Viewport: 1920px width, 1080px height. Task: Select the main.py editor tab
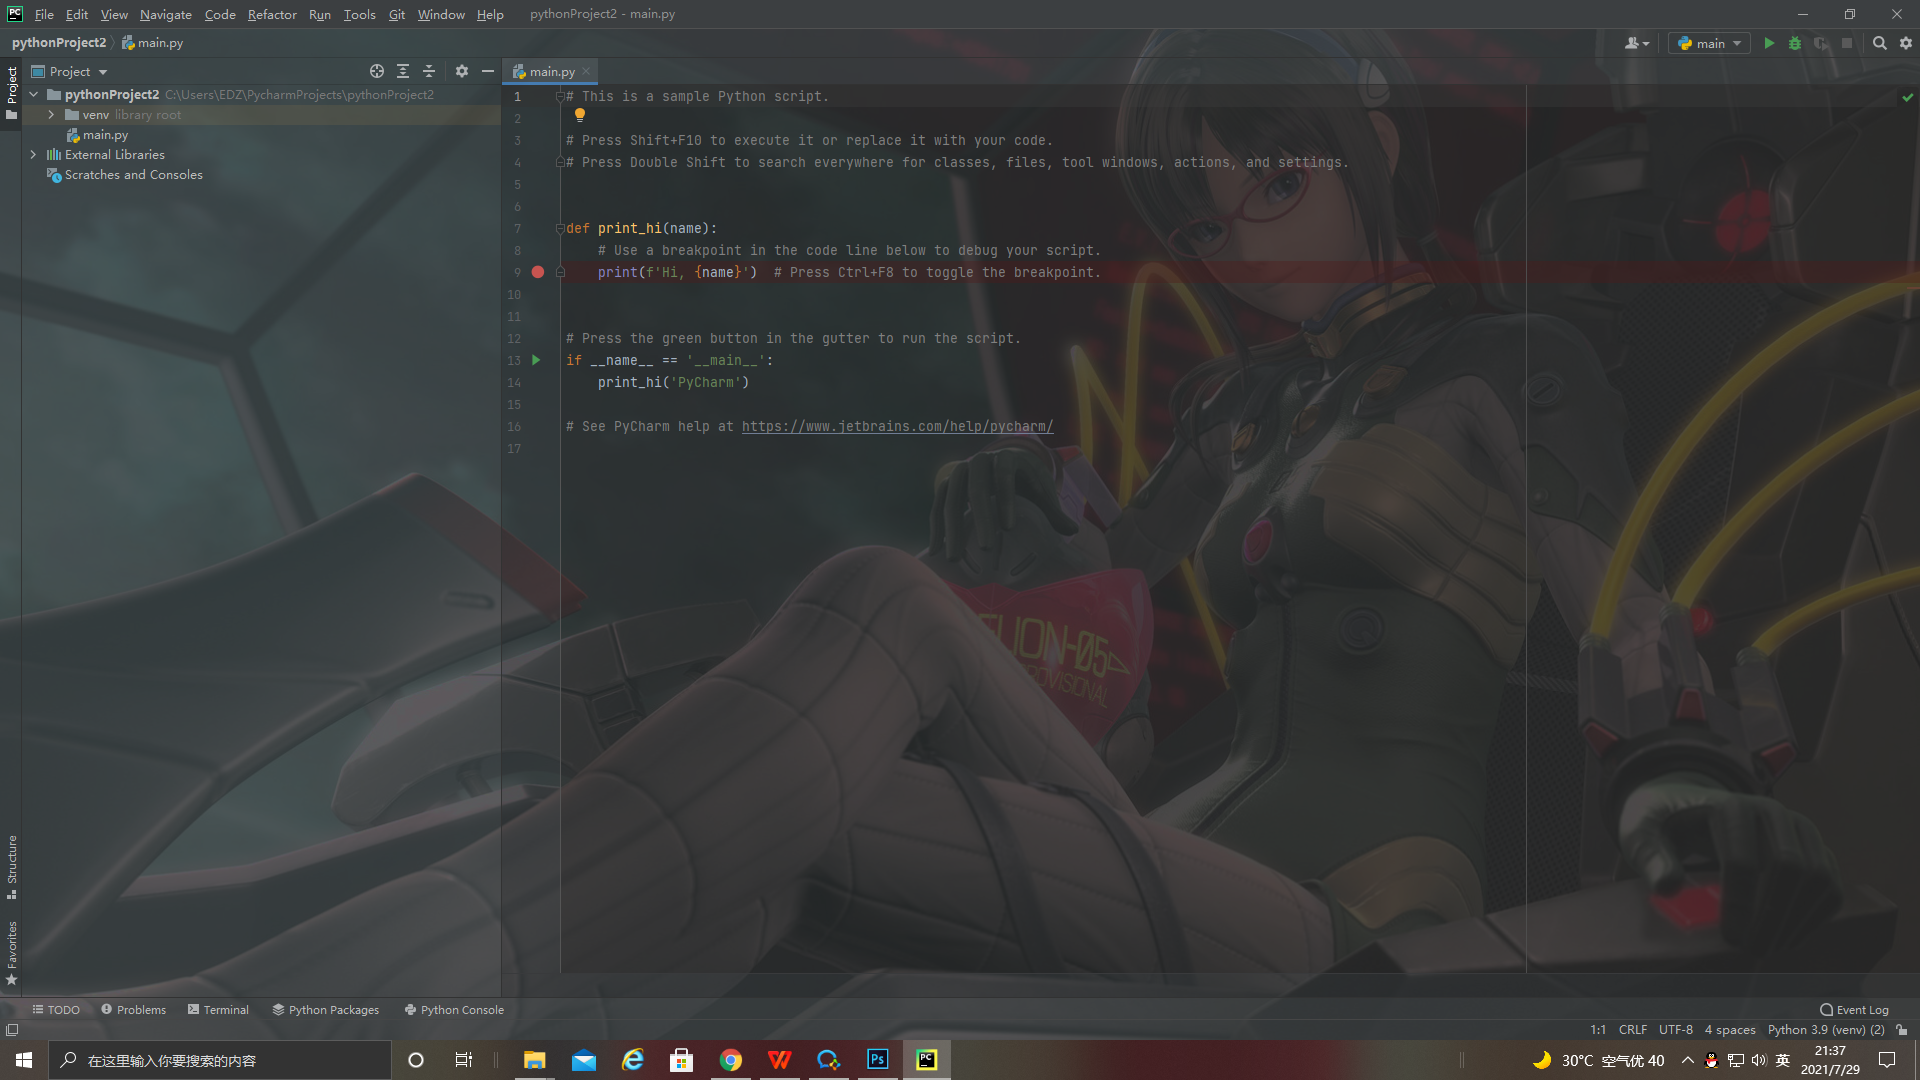click(x=551, y=71)
